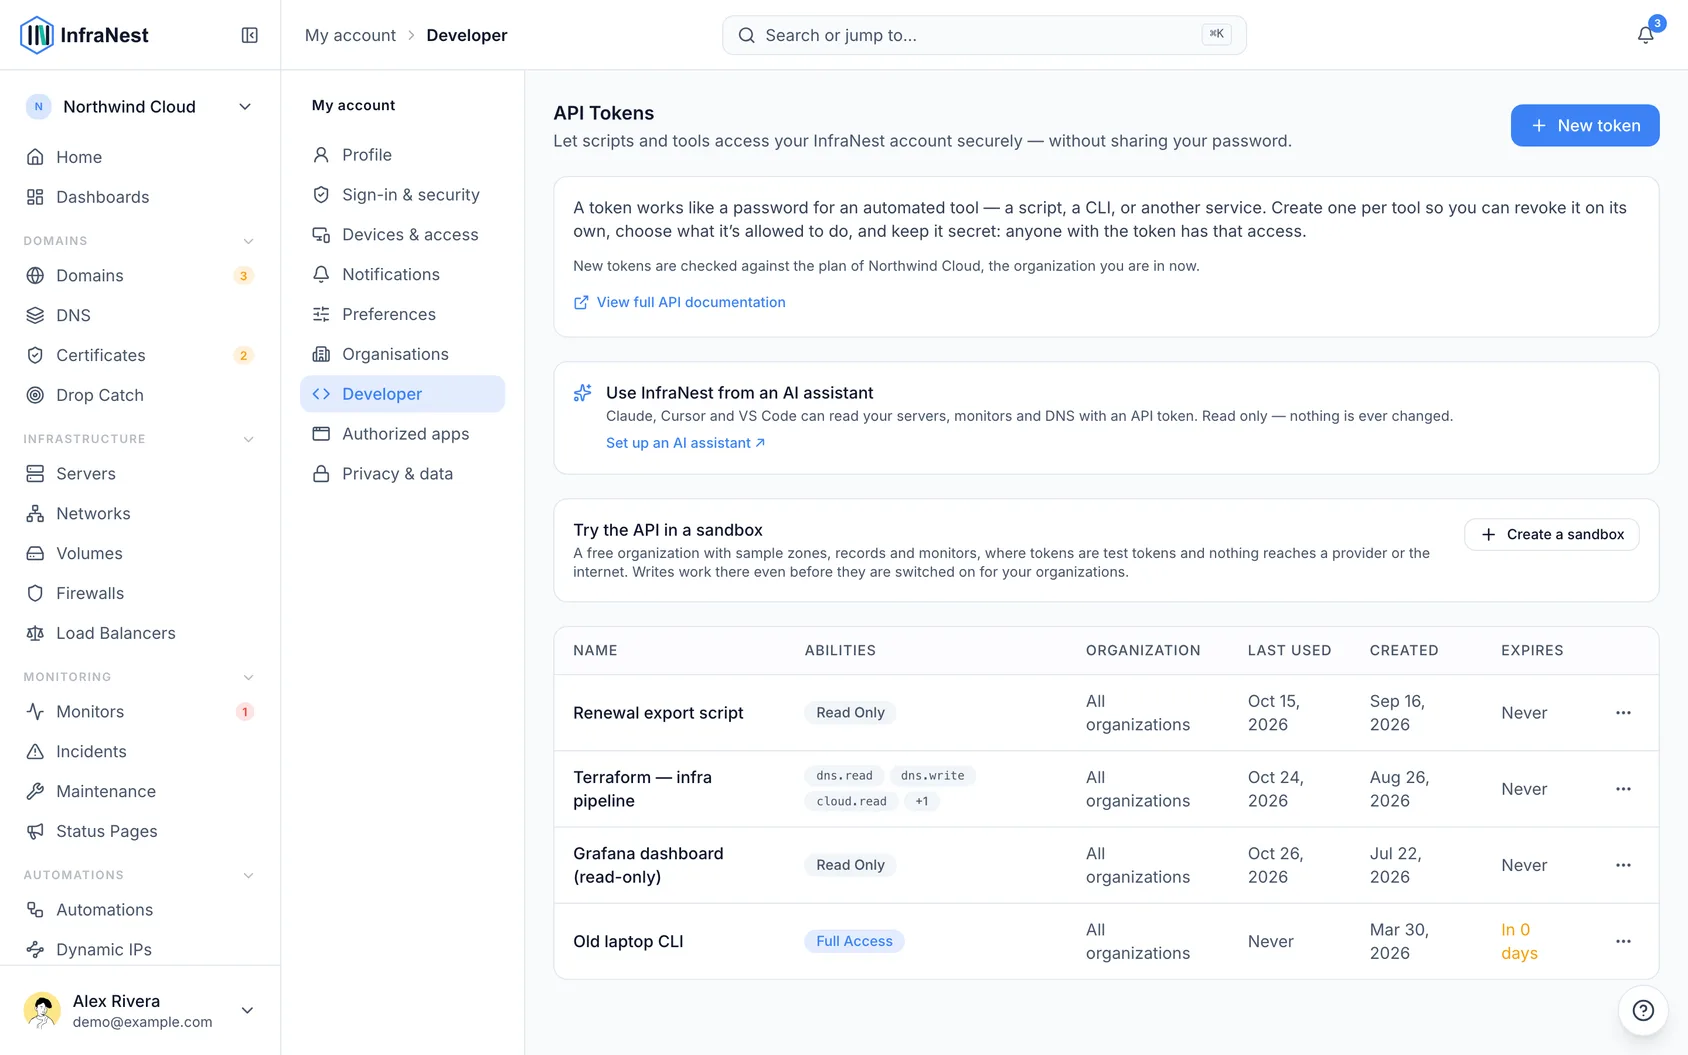Select Authorized apps
The image size is (1688, 1055).
tap(402, 433)
